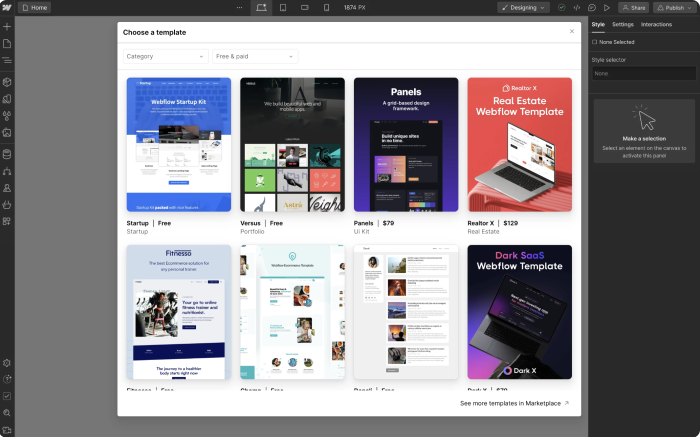This screenshot has width=700, height=437.
Task: Select the tablet breakpoint
Action: [x=283, y=8]
